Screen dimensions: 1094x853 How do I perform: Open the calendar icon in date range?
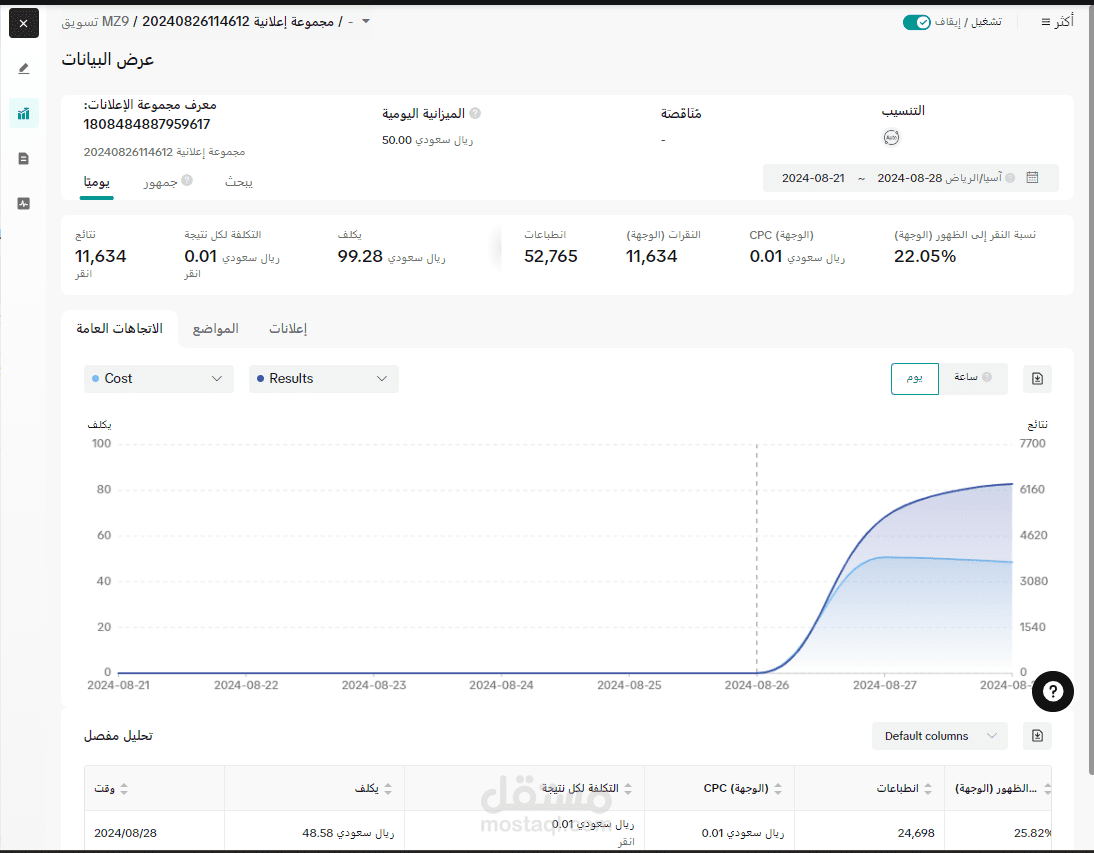point(1032,178)
